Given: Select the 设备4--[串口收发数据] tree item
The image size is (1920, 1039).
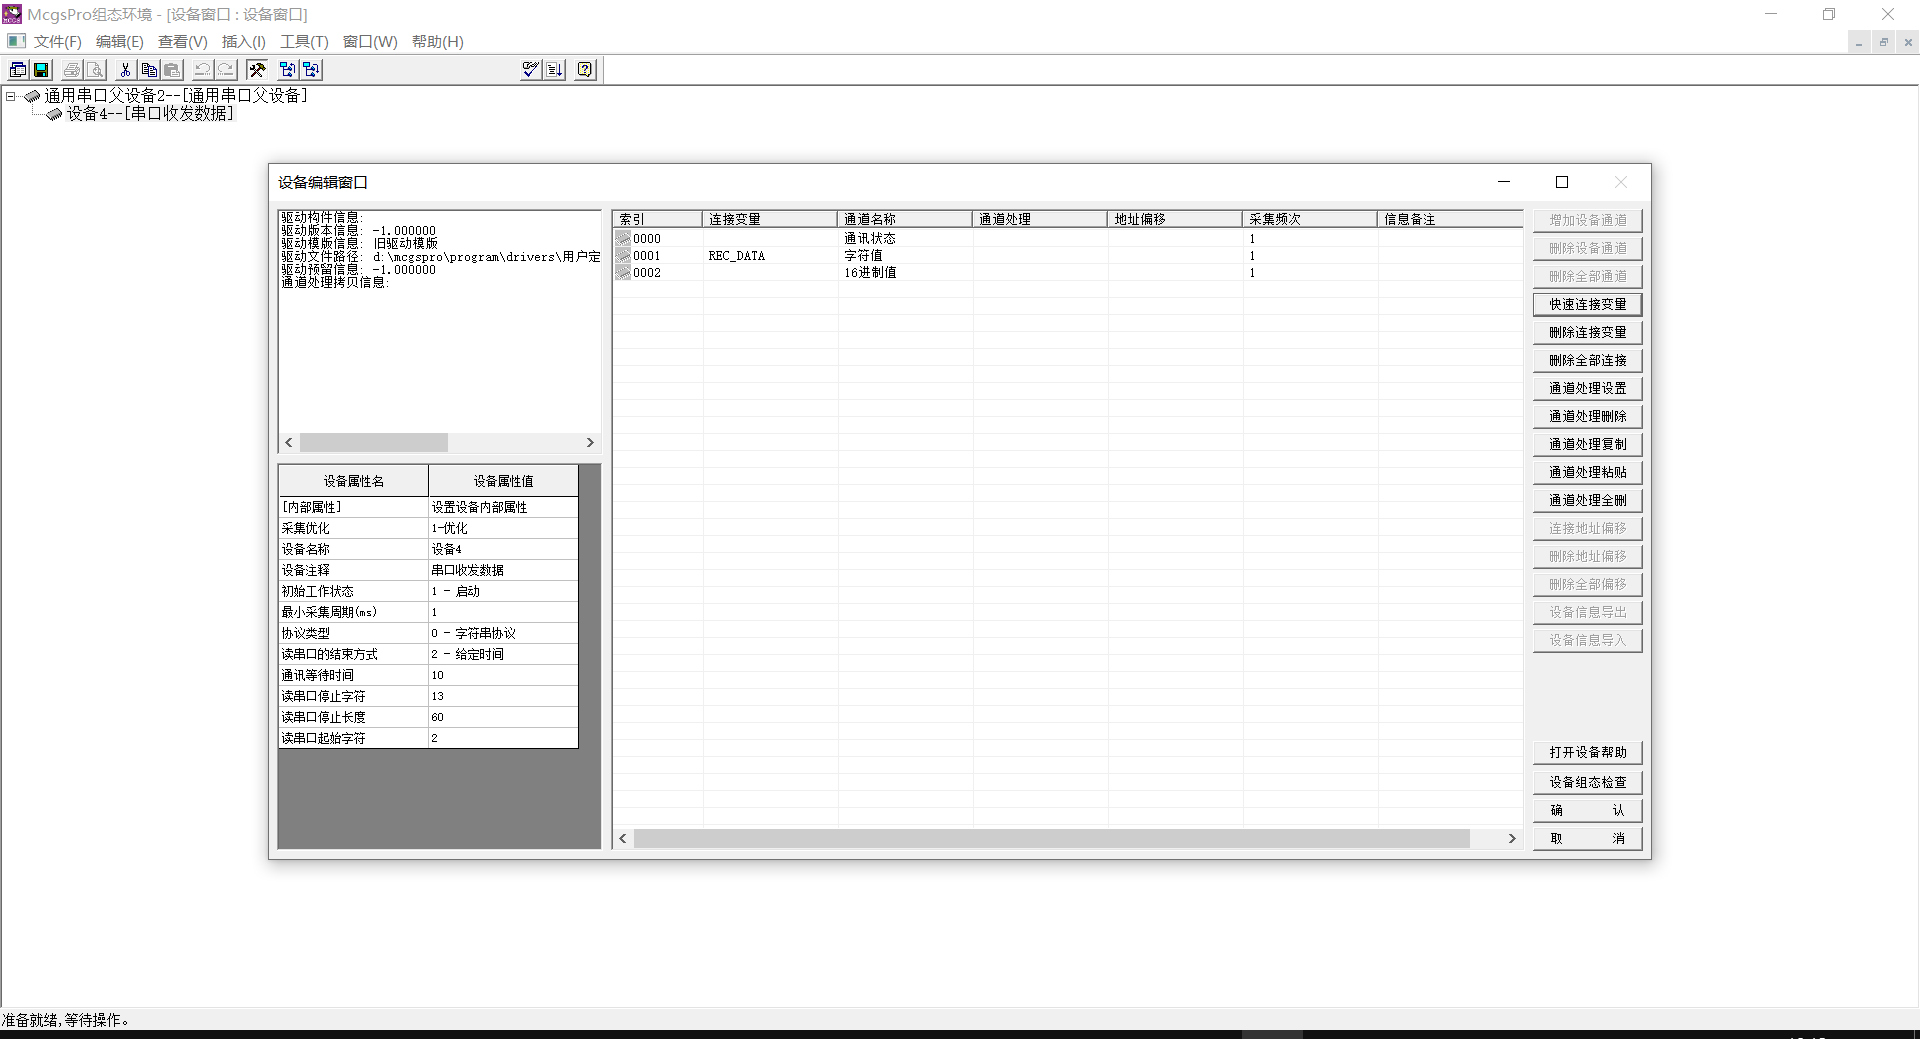Looking at the screenshot, I should point(150,114).
